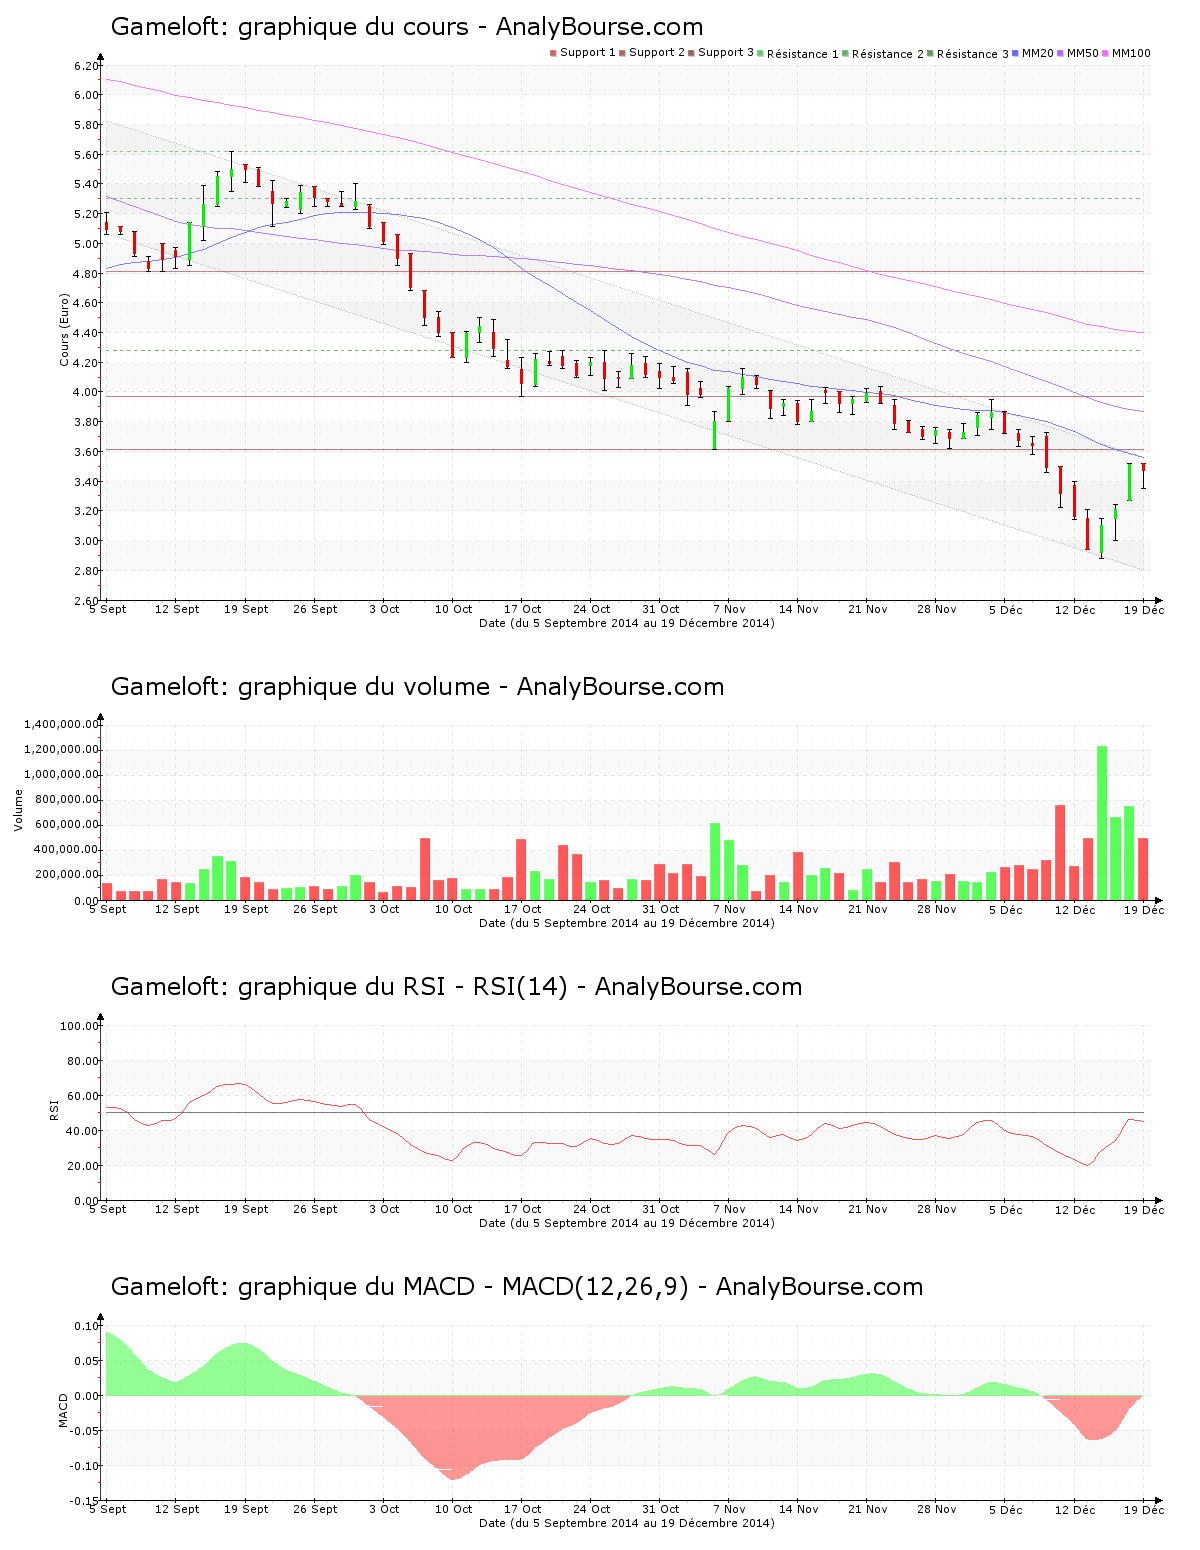Click the Résistance 1 legend swatch
1200x1550 pixels.
click(x=761, y=53)
